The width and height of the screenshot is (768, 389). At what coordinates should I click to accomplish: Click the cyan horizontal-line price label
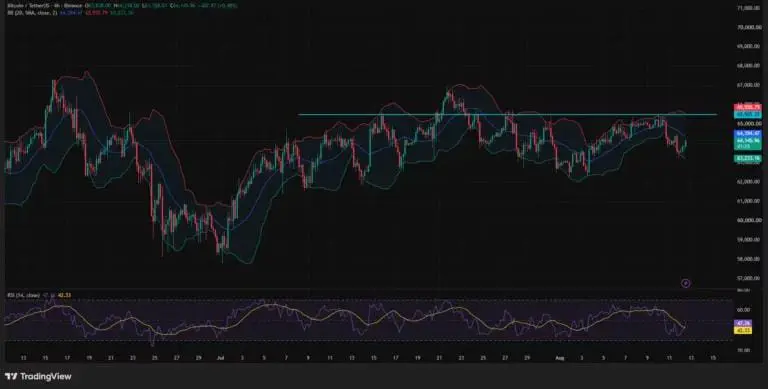coord(747,114)
